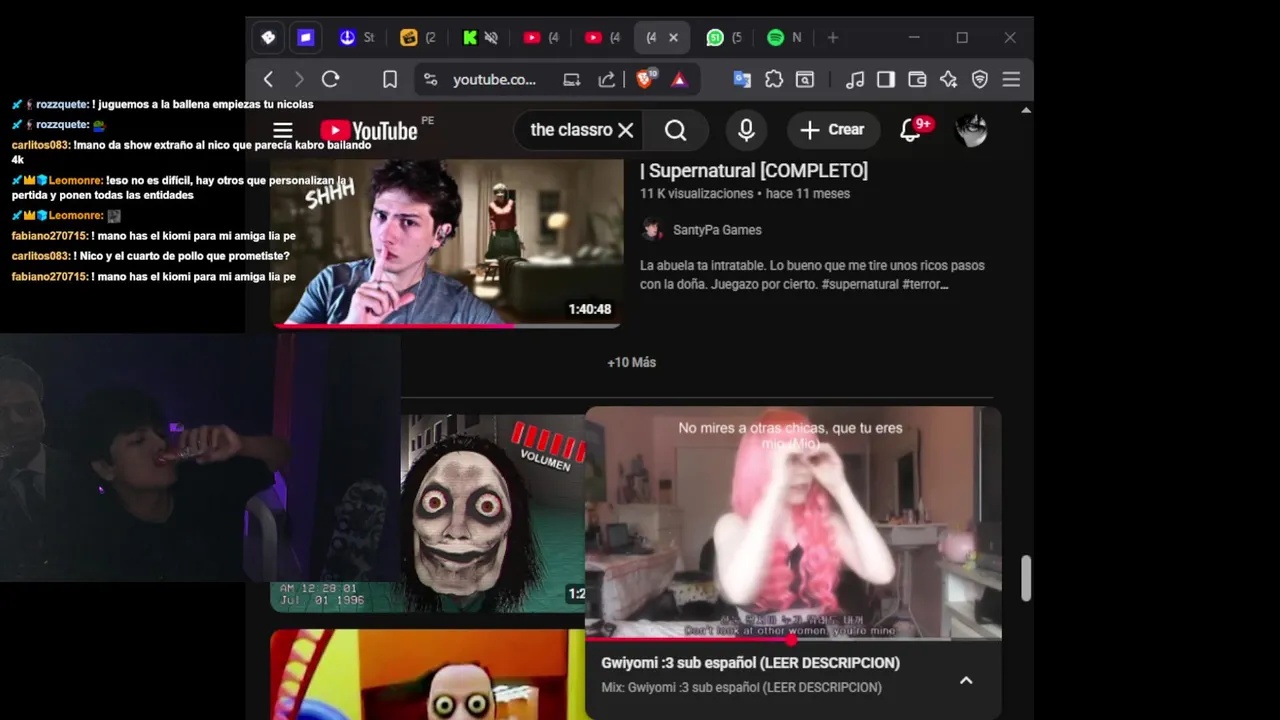Start voice search with microphone
1280x720 pixels.
pos(746,130)
